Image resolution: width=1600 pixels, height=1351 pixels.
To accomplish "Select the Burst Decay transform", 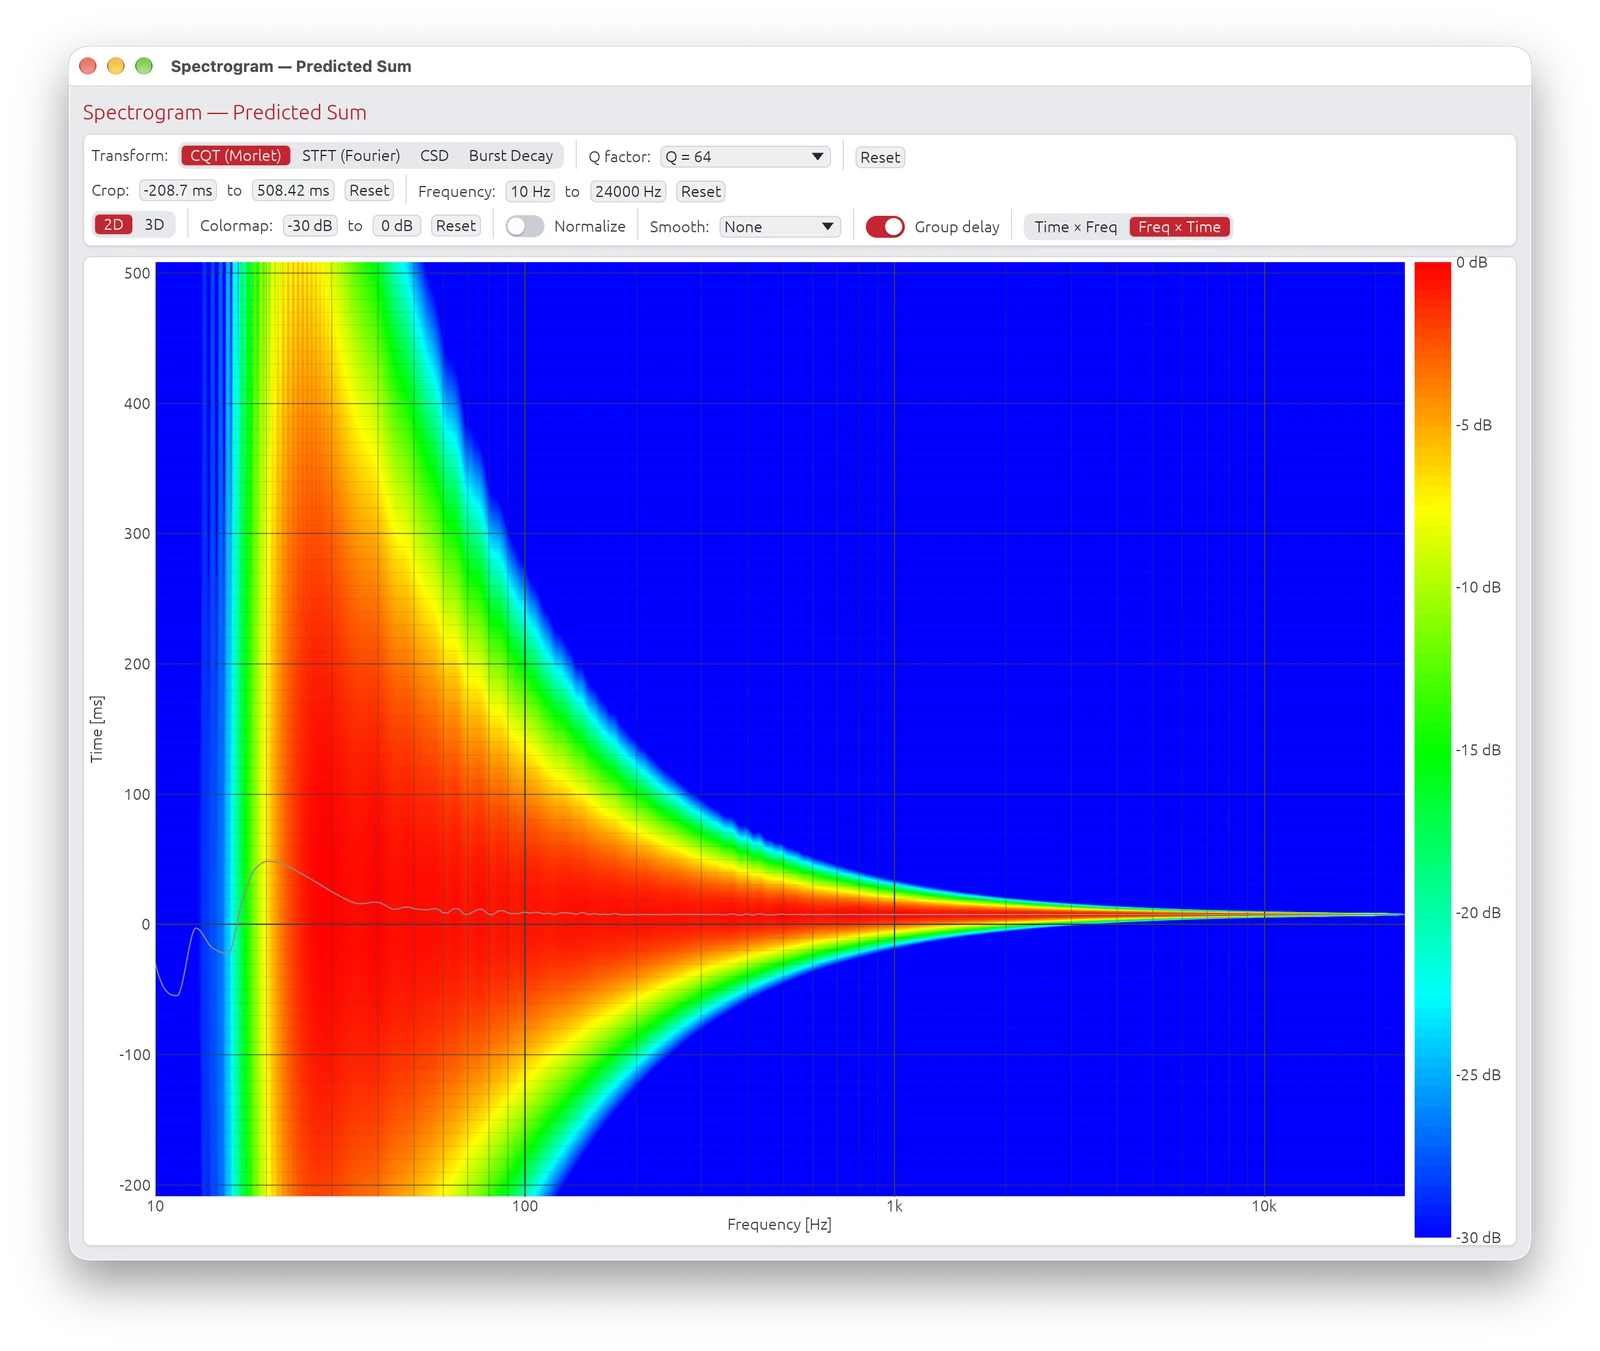I will tap(511, 156).
